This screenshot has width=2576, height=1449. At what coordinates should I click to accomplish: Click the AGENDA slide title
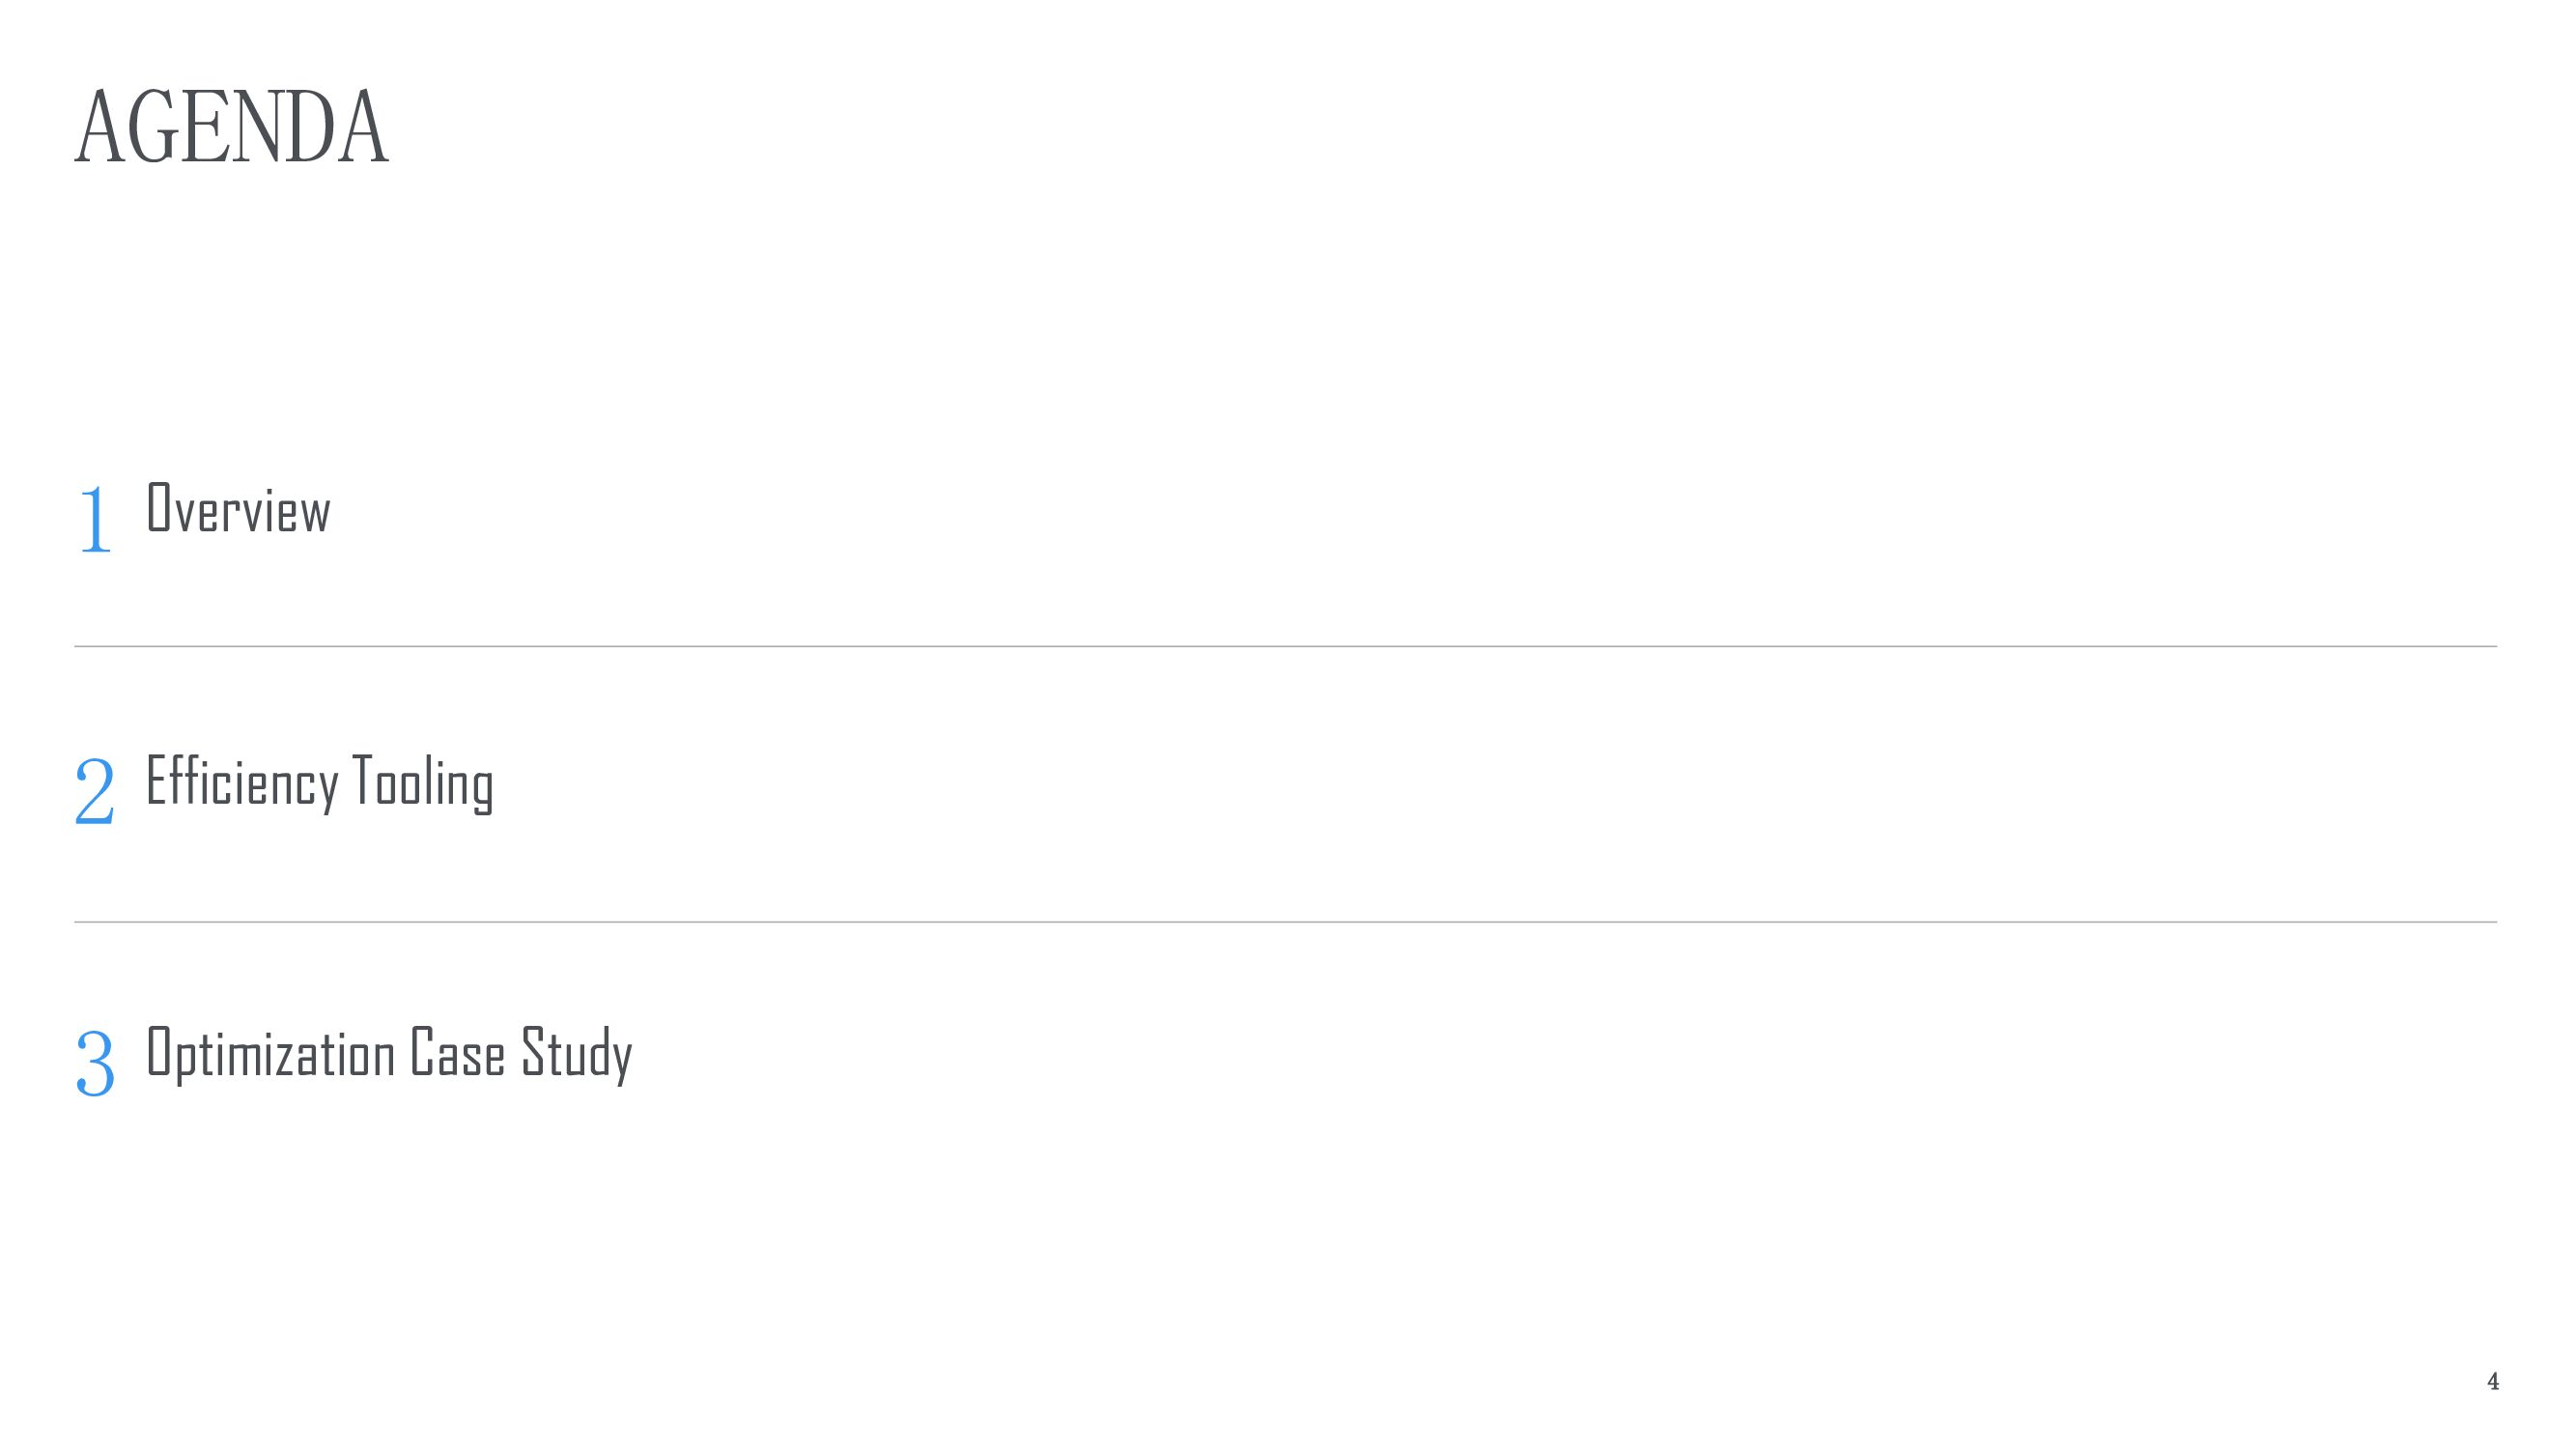coord(231,127)
